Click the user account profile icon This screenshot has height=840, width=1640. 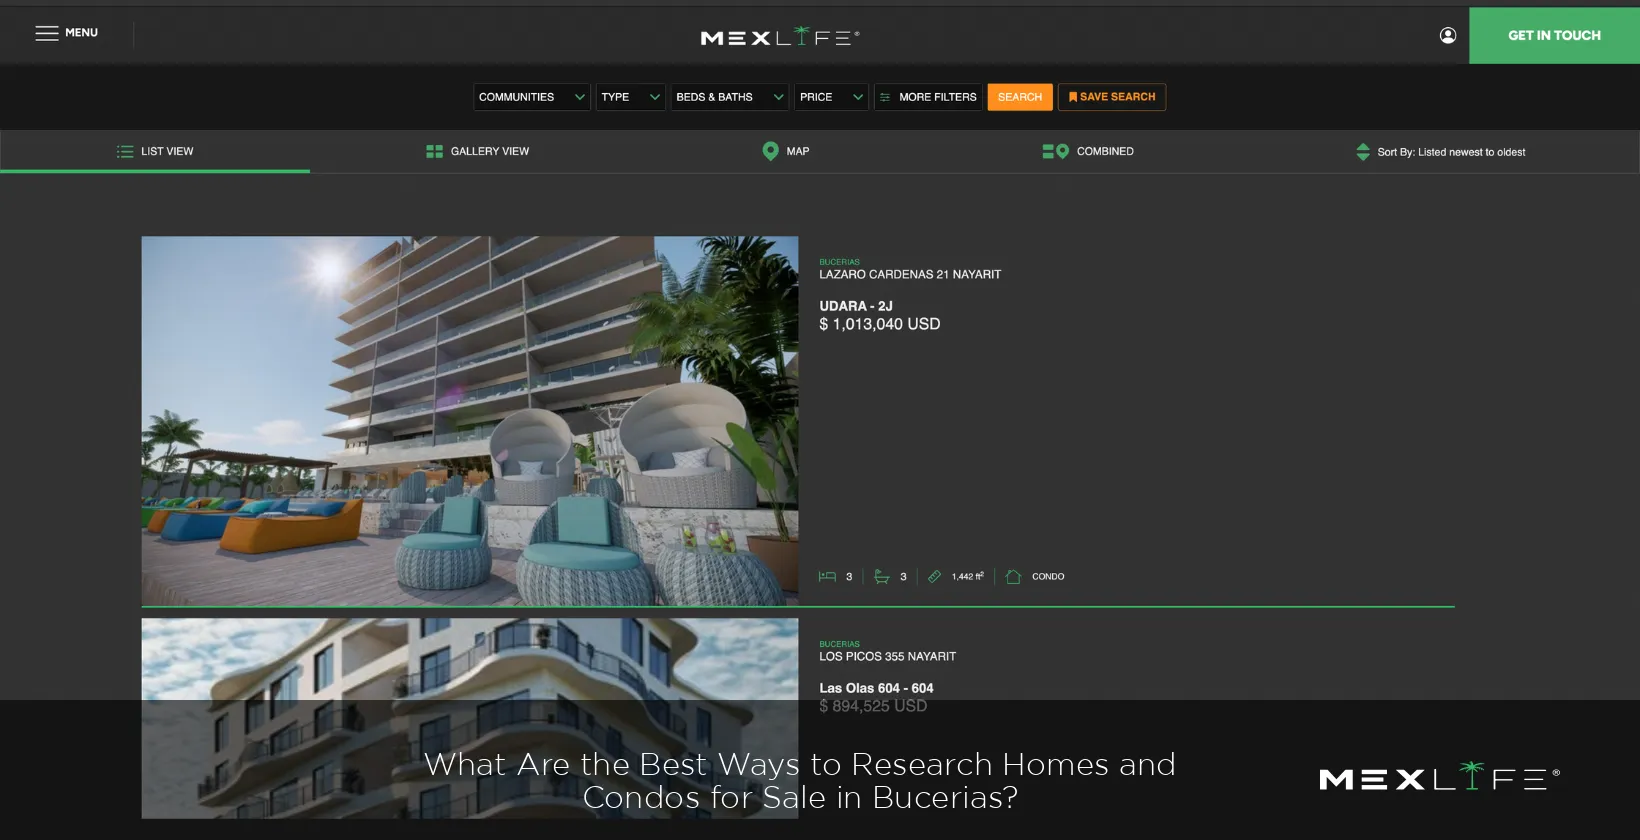coord(1448,35)
